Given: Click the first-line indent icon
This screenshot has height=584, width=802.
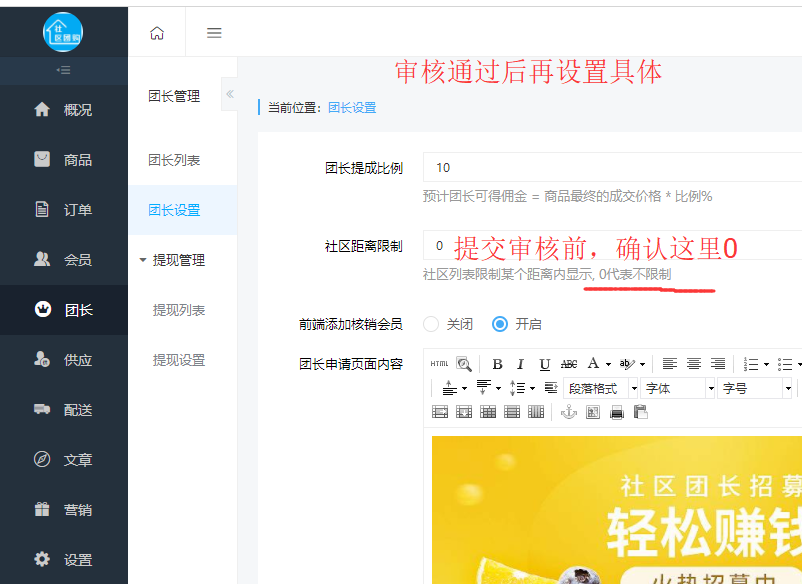Looking at the screenshot, I should (x=551, y=388).
